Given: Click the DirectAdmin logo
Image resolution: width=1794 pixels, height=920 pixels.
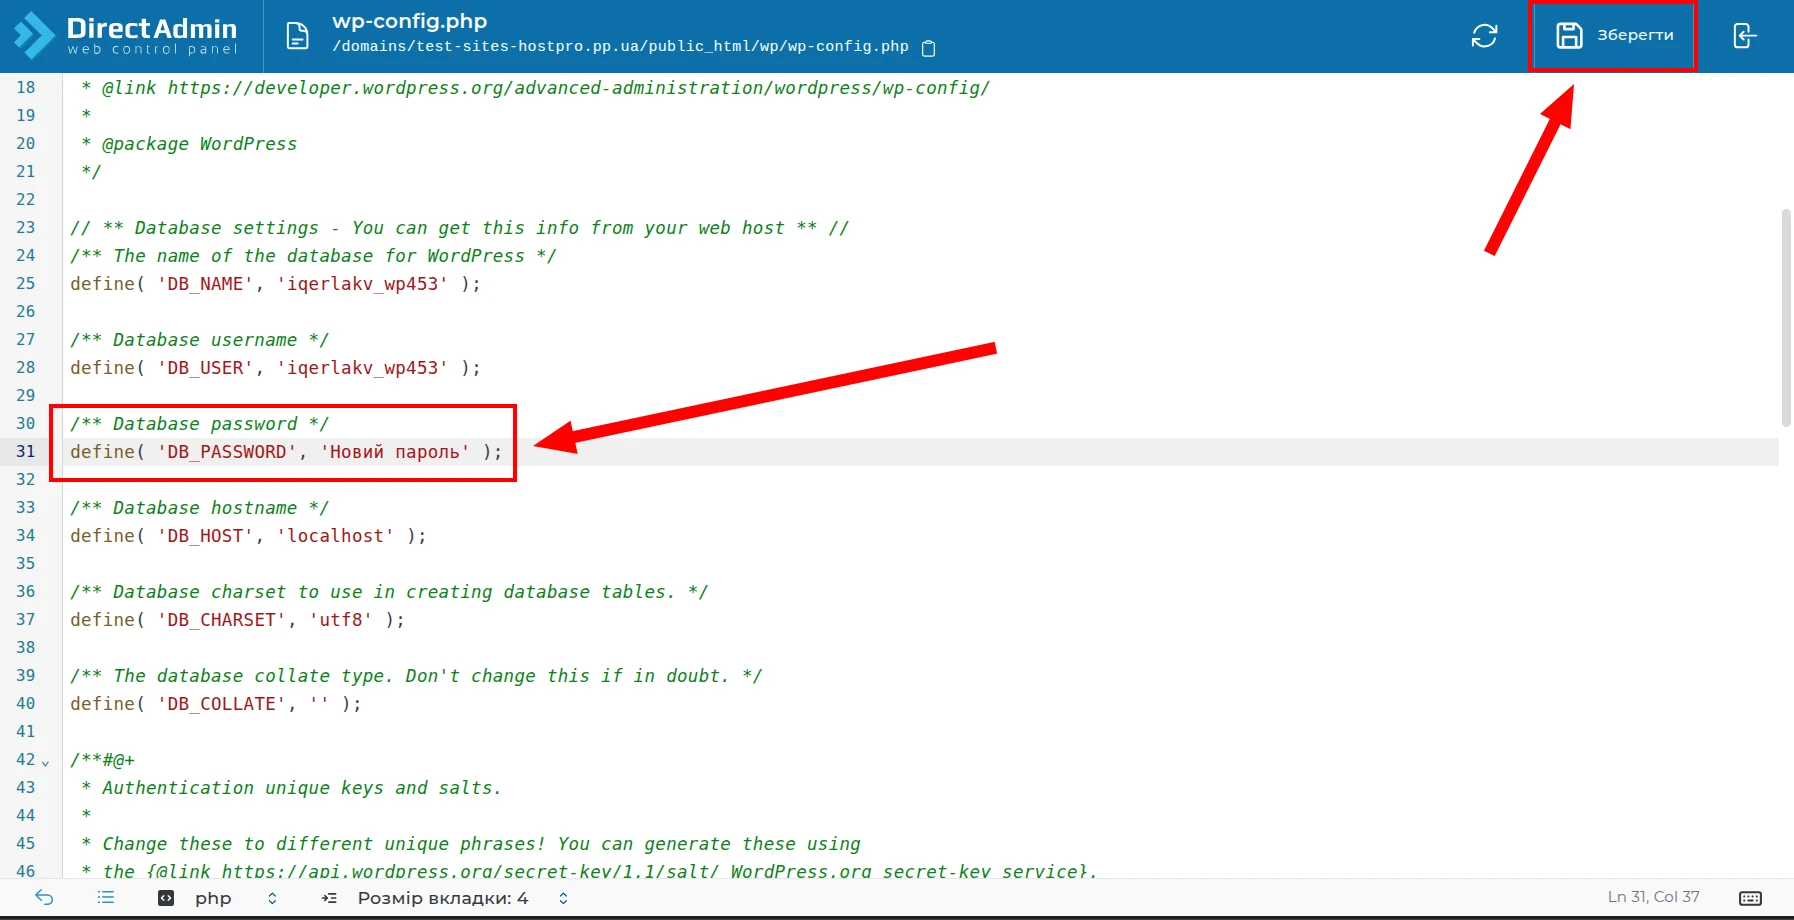Looking at the screenshot, I should pos(126,35).
